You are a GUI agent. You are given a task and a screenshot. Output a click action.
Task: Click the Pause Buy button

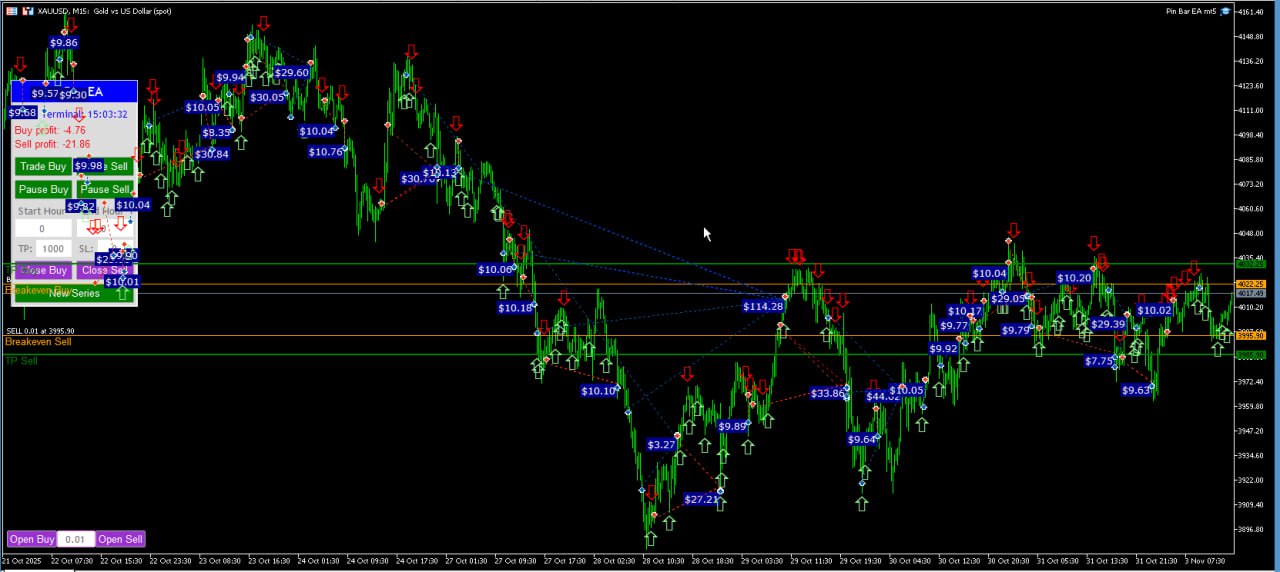(43, 189)
